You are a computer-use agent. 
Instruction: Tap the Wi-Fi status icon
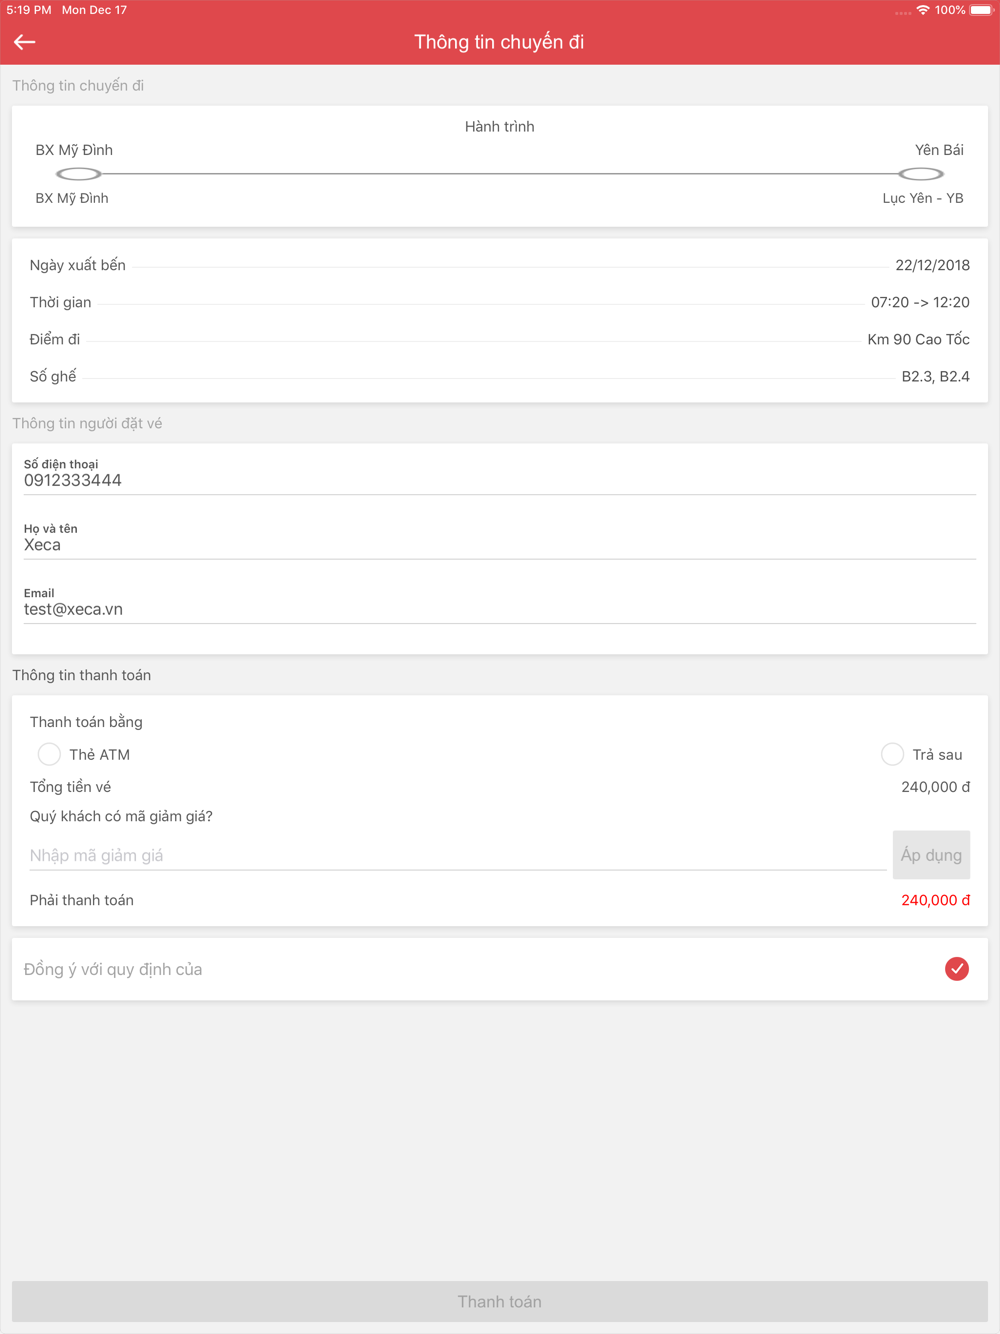click(923, 10)
